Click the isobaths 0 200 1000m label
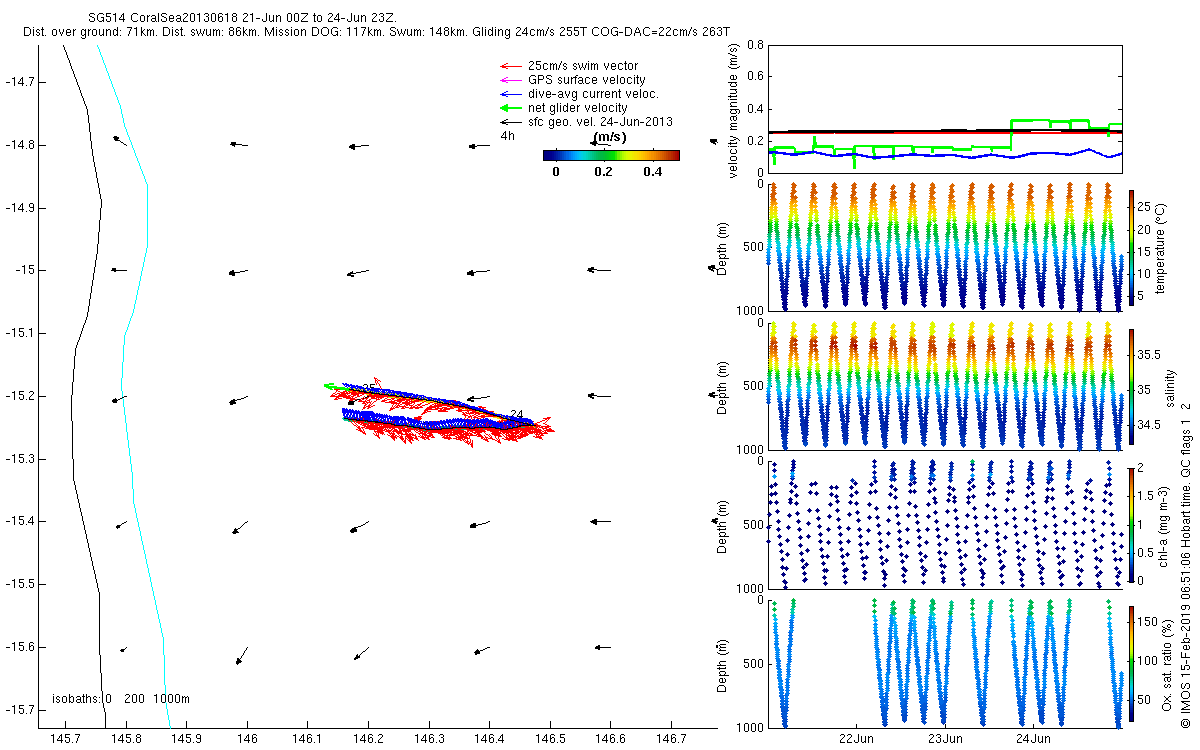The image size is (1200, 750). 121,699
